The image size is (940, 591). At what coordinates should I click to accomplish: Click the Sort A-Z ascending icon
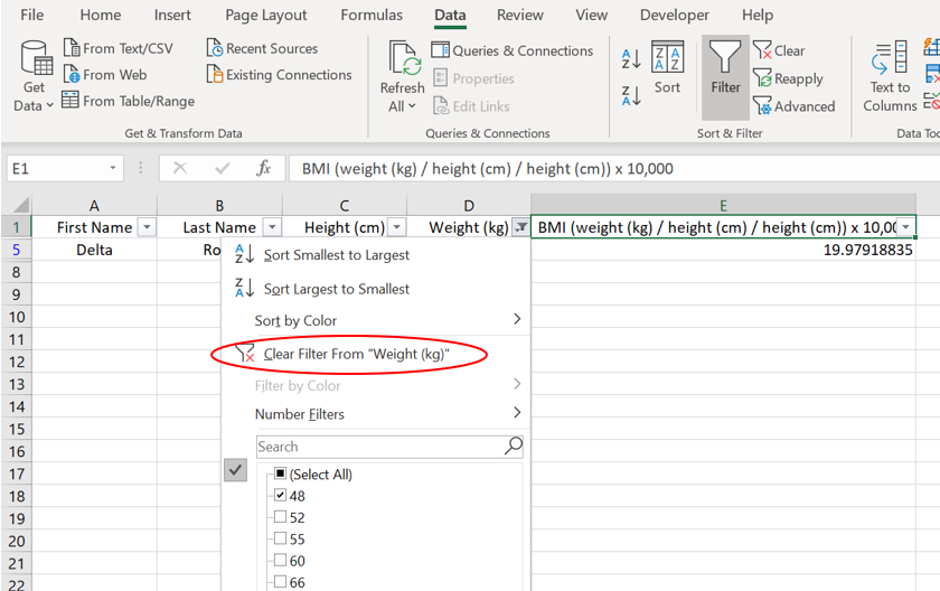(x=631, y=58)
